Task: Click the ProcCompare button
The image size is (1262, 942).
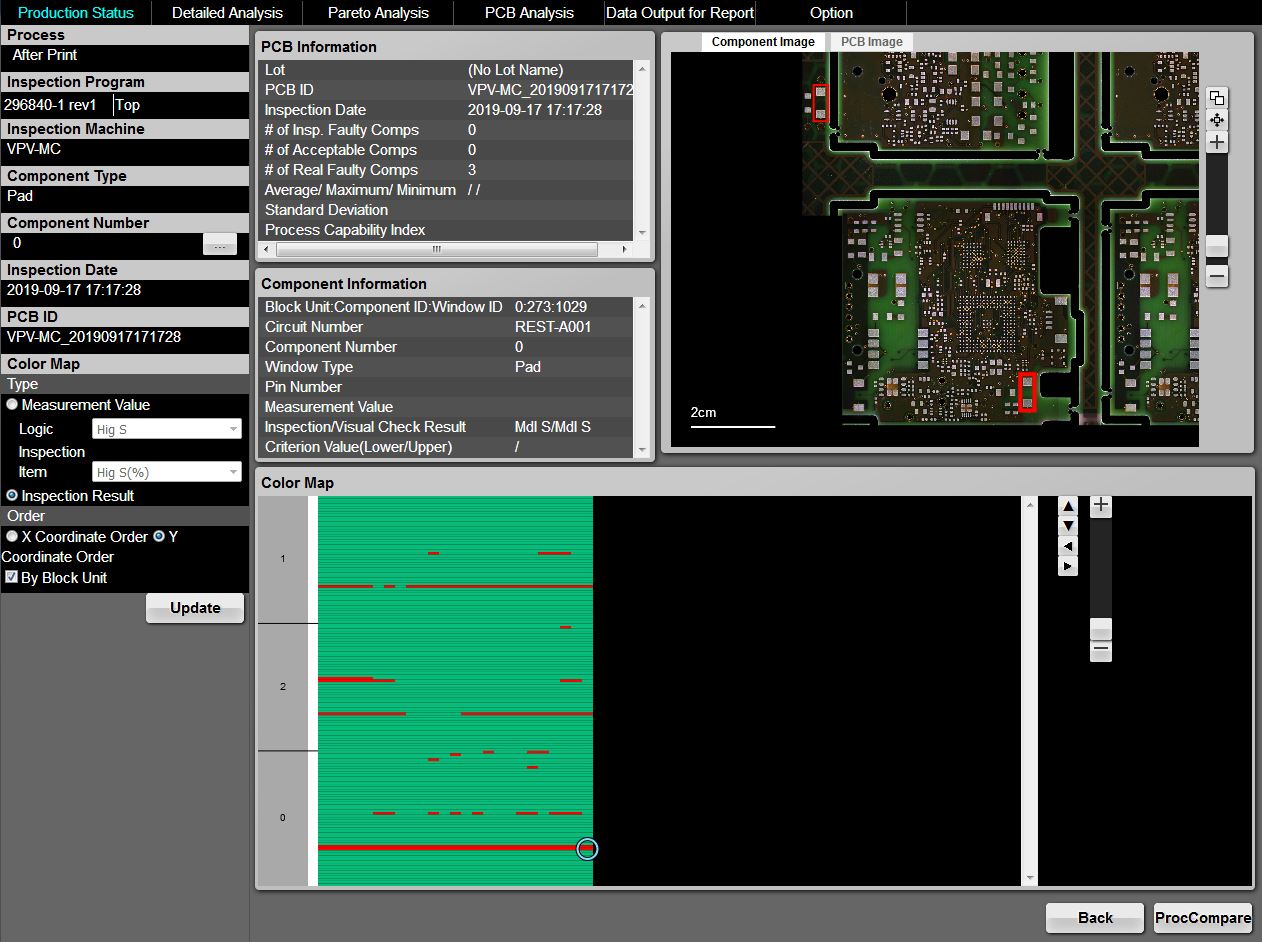Action: [1202, 917]
